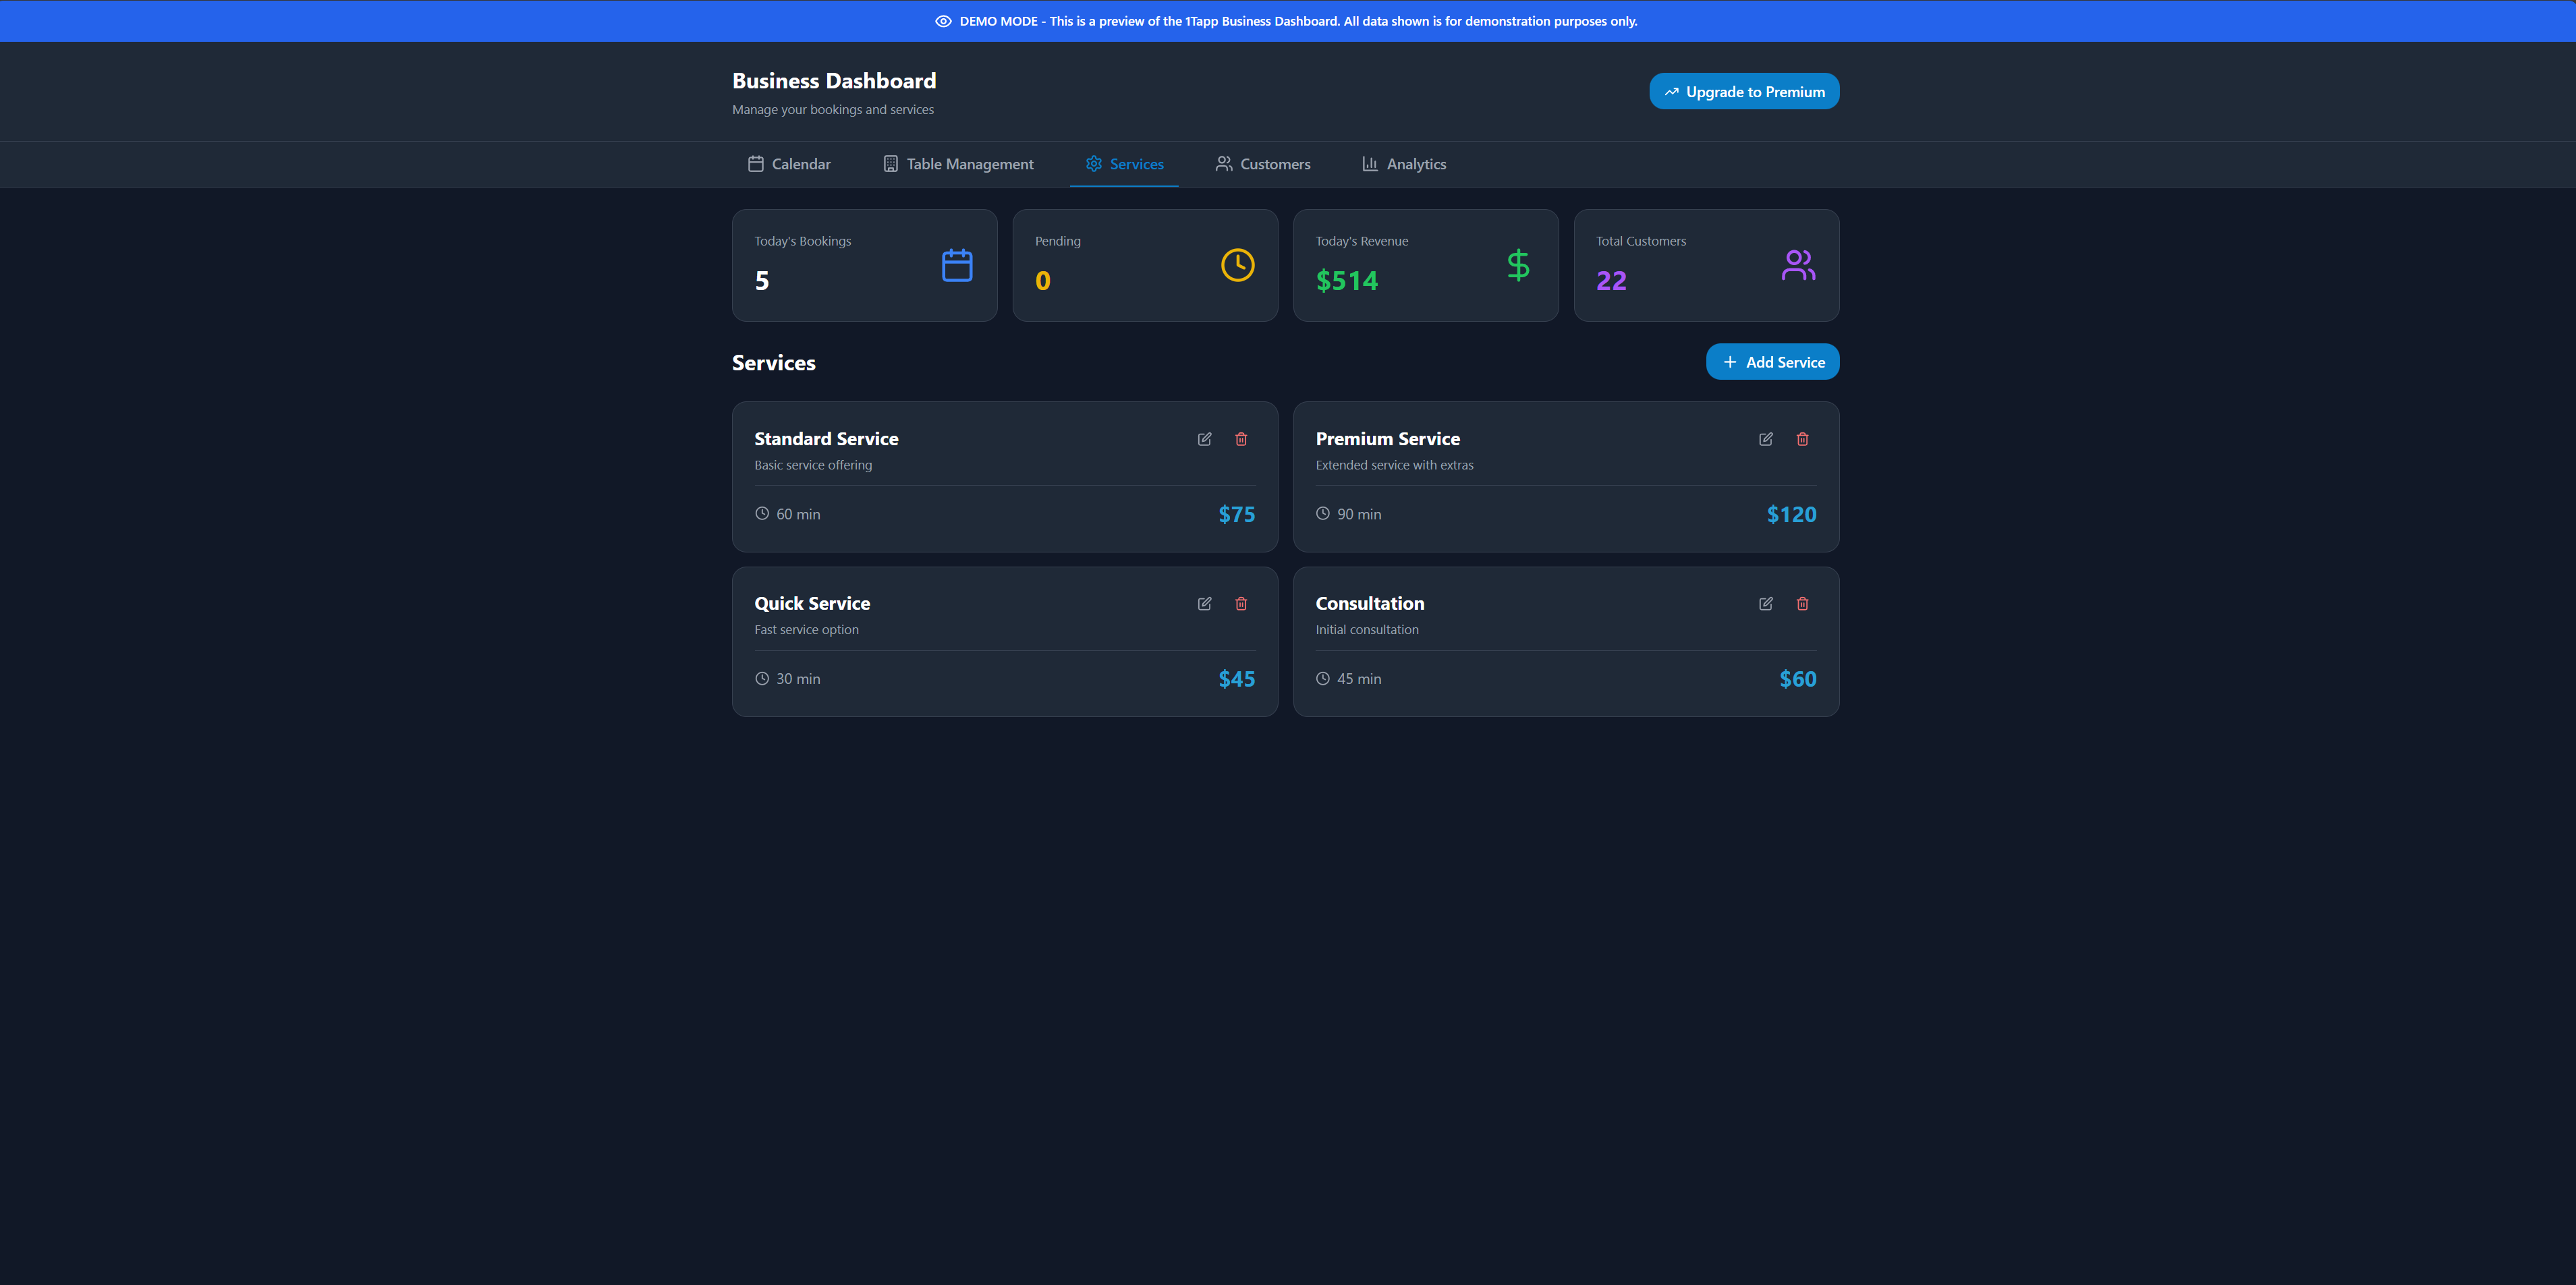The image size is (2576, 1285).
Task: Delete the Standard Service entry
Action: (1241, 439)
